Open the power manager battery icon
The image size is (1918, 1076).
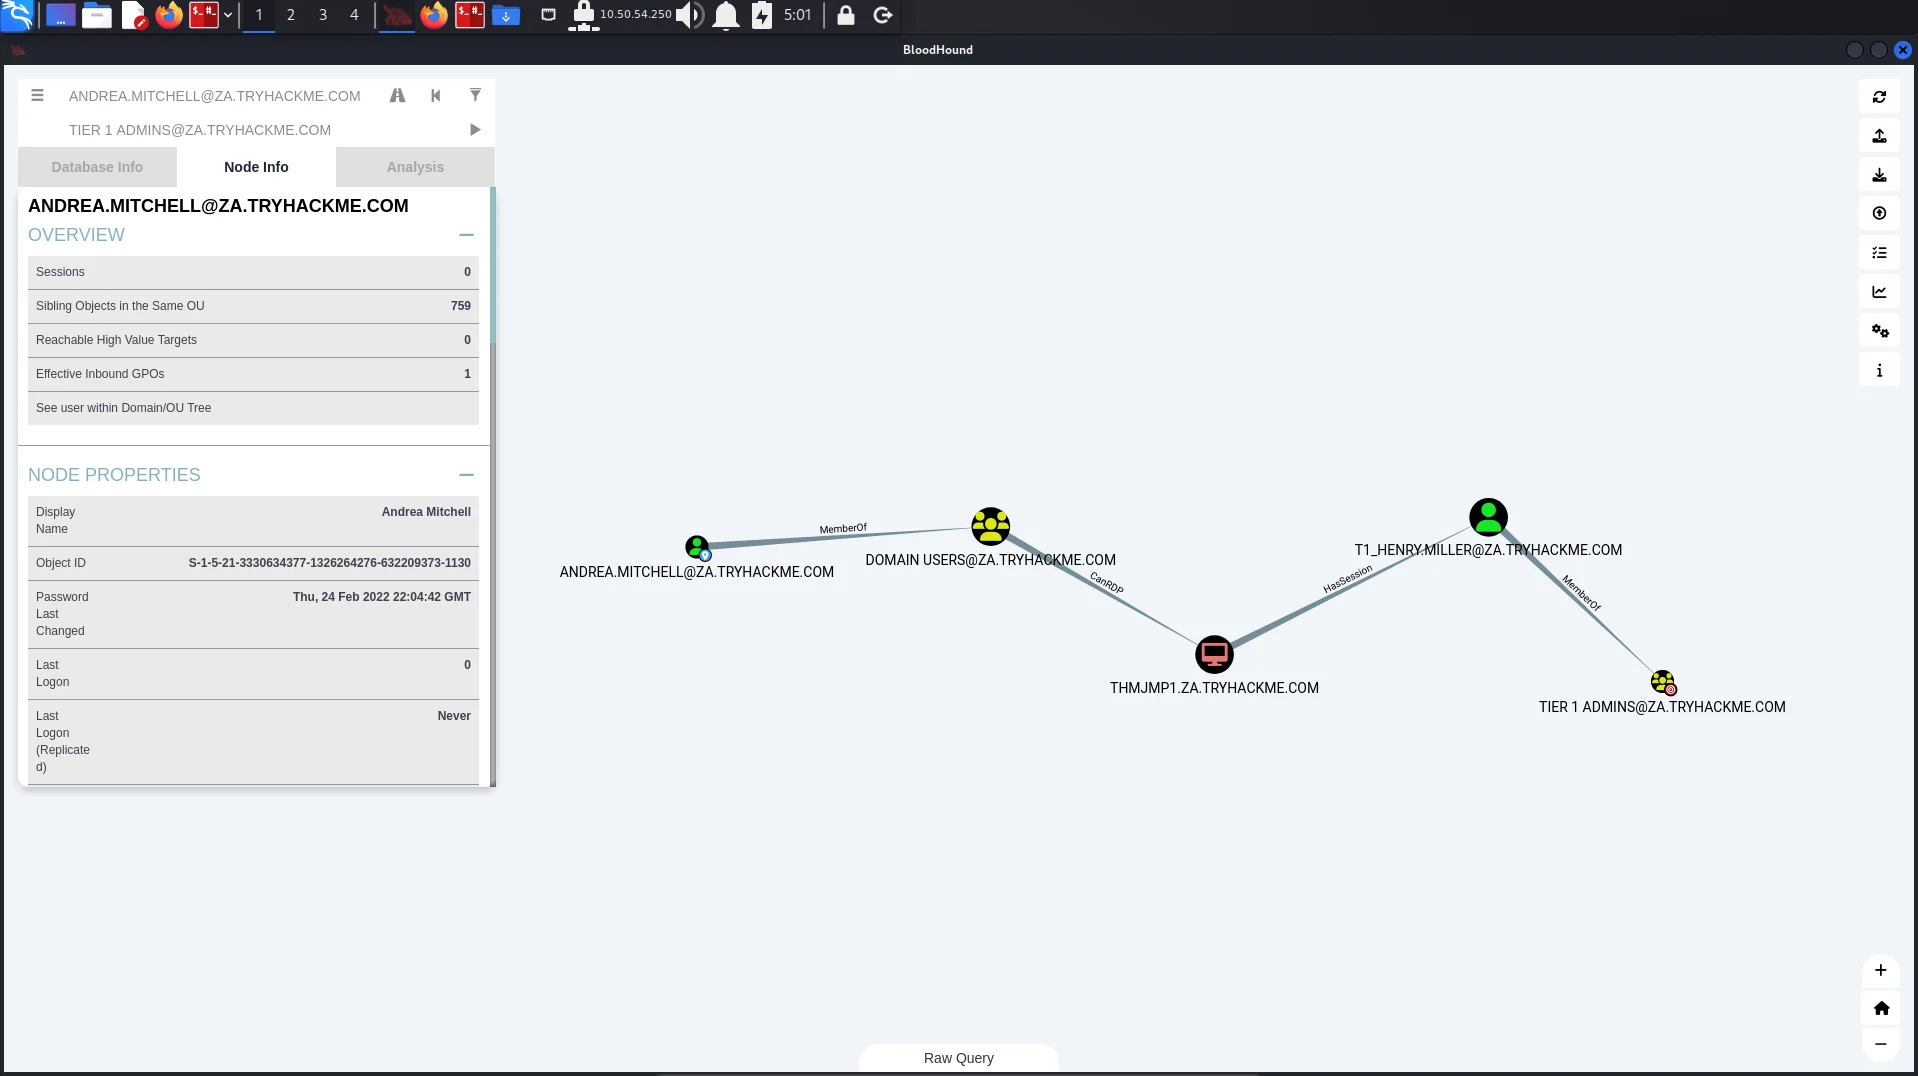[x=762, y=15]
